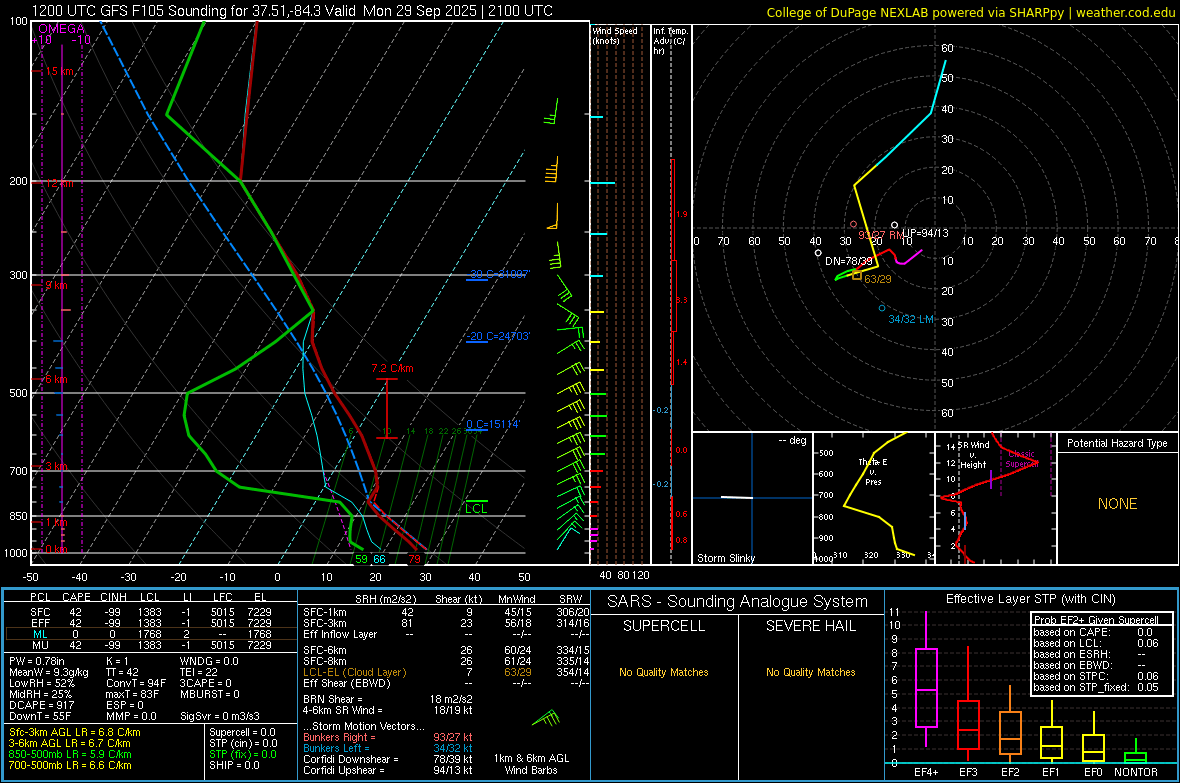1180x783 pixels.
Task: Click the -30 C=31097' height label
Action: coord(499,274)
